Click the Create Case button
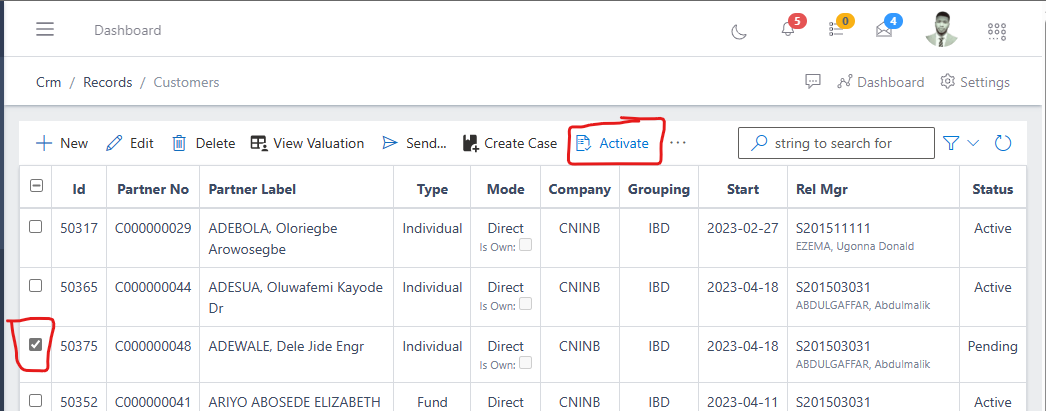Image resolution: width=1046 pixels, height=411 pixels. pos(510,143)
